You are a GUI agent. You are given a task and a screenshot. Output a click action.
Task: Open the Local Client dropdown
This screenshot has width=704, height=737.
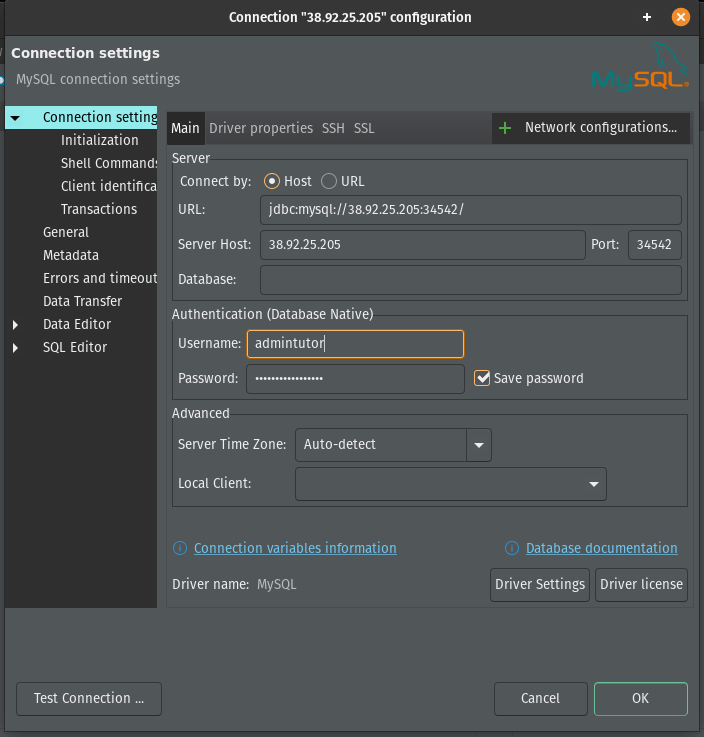(594, 484)
